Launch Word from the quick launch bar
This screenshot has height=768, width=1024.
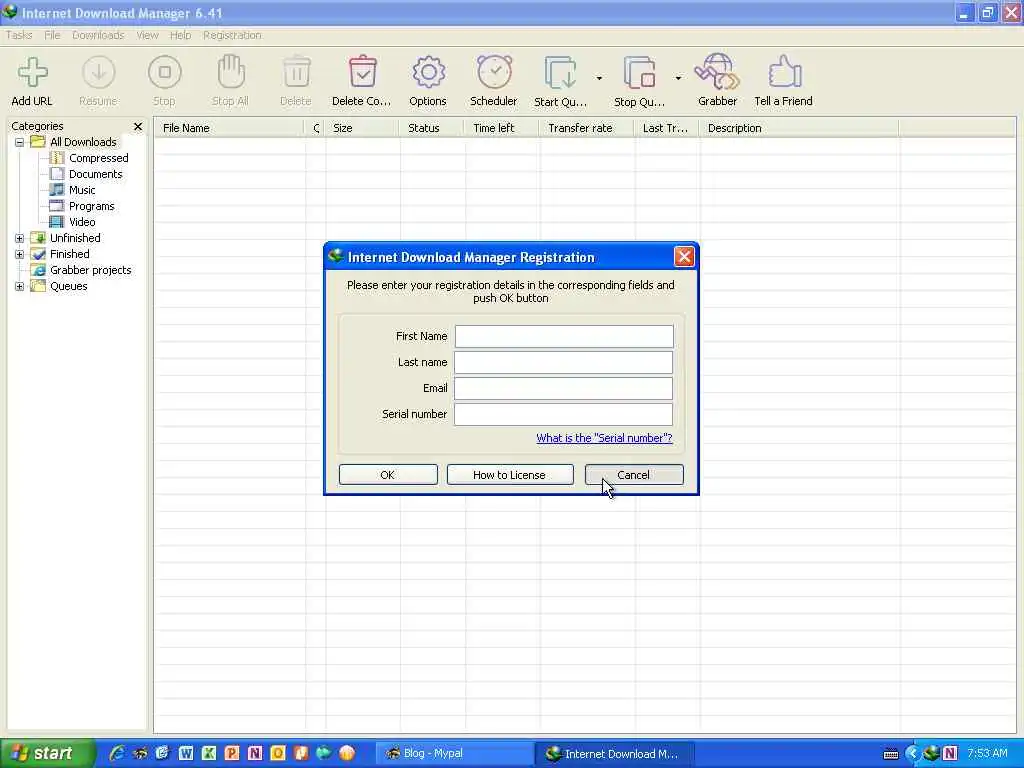[185, 754]
